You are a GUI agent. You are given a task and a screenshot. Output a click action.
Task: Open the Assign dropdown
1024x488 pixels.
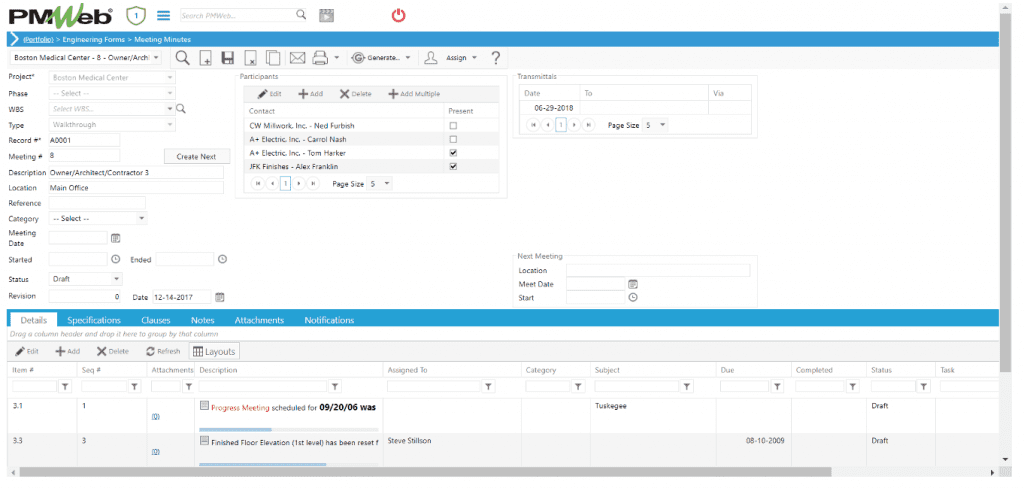pyautogui.click(x=450, y=58)
